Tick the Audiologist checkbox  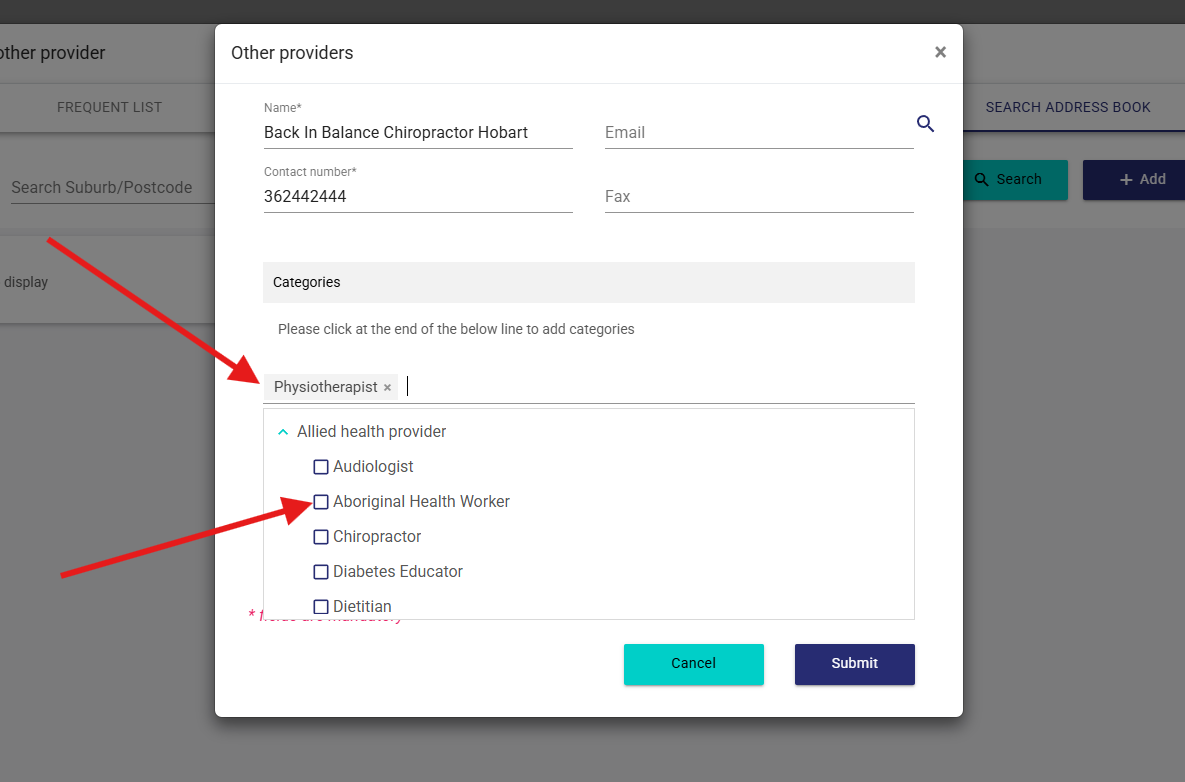click(x=321, y=467)
